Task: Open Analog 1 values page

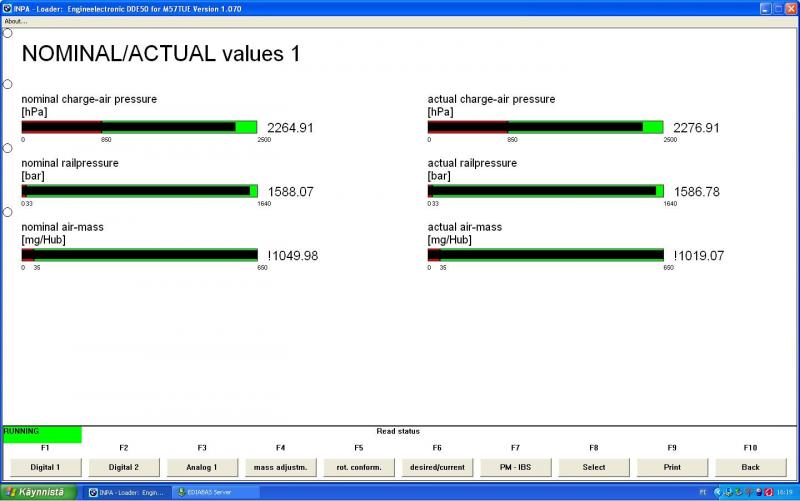Action: pyautogui.click(x=201, y=467)
